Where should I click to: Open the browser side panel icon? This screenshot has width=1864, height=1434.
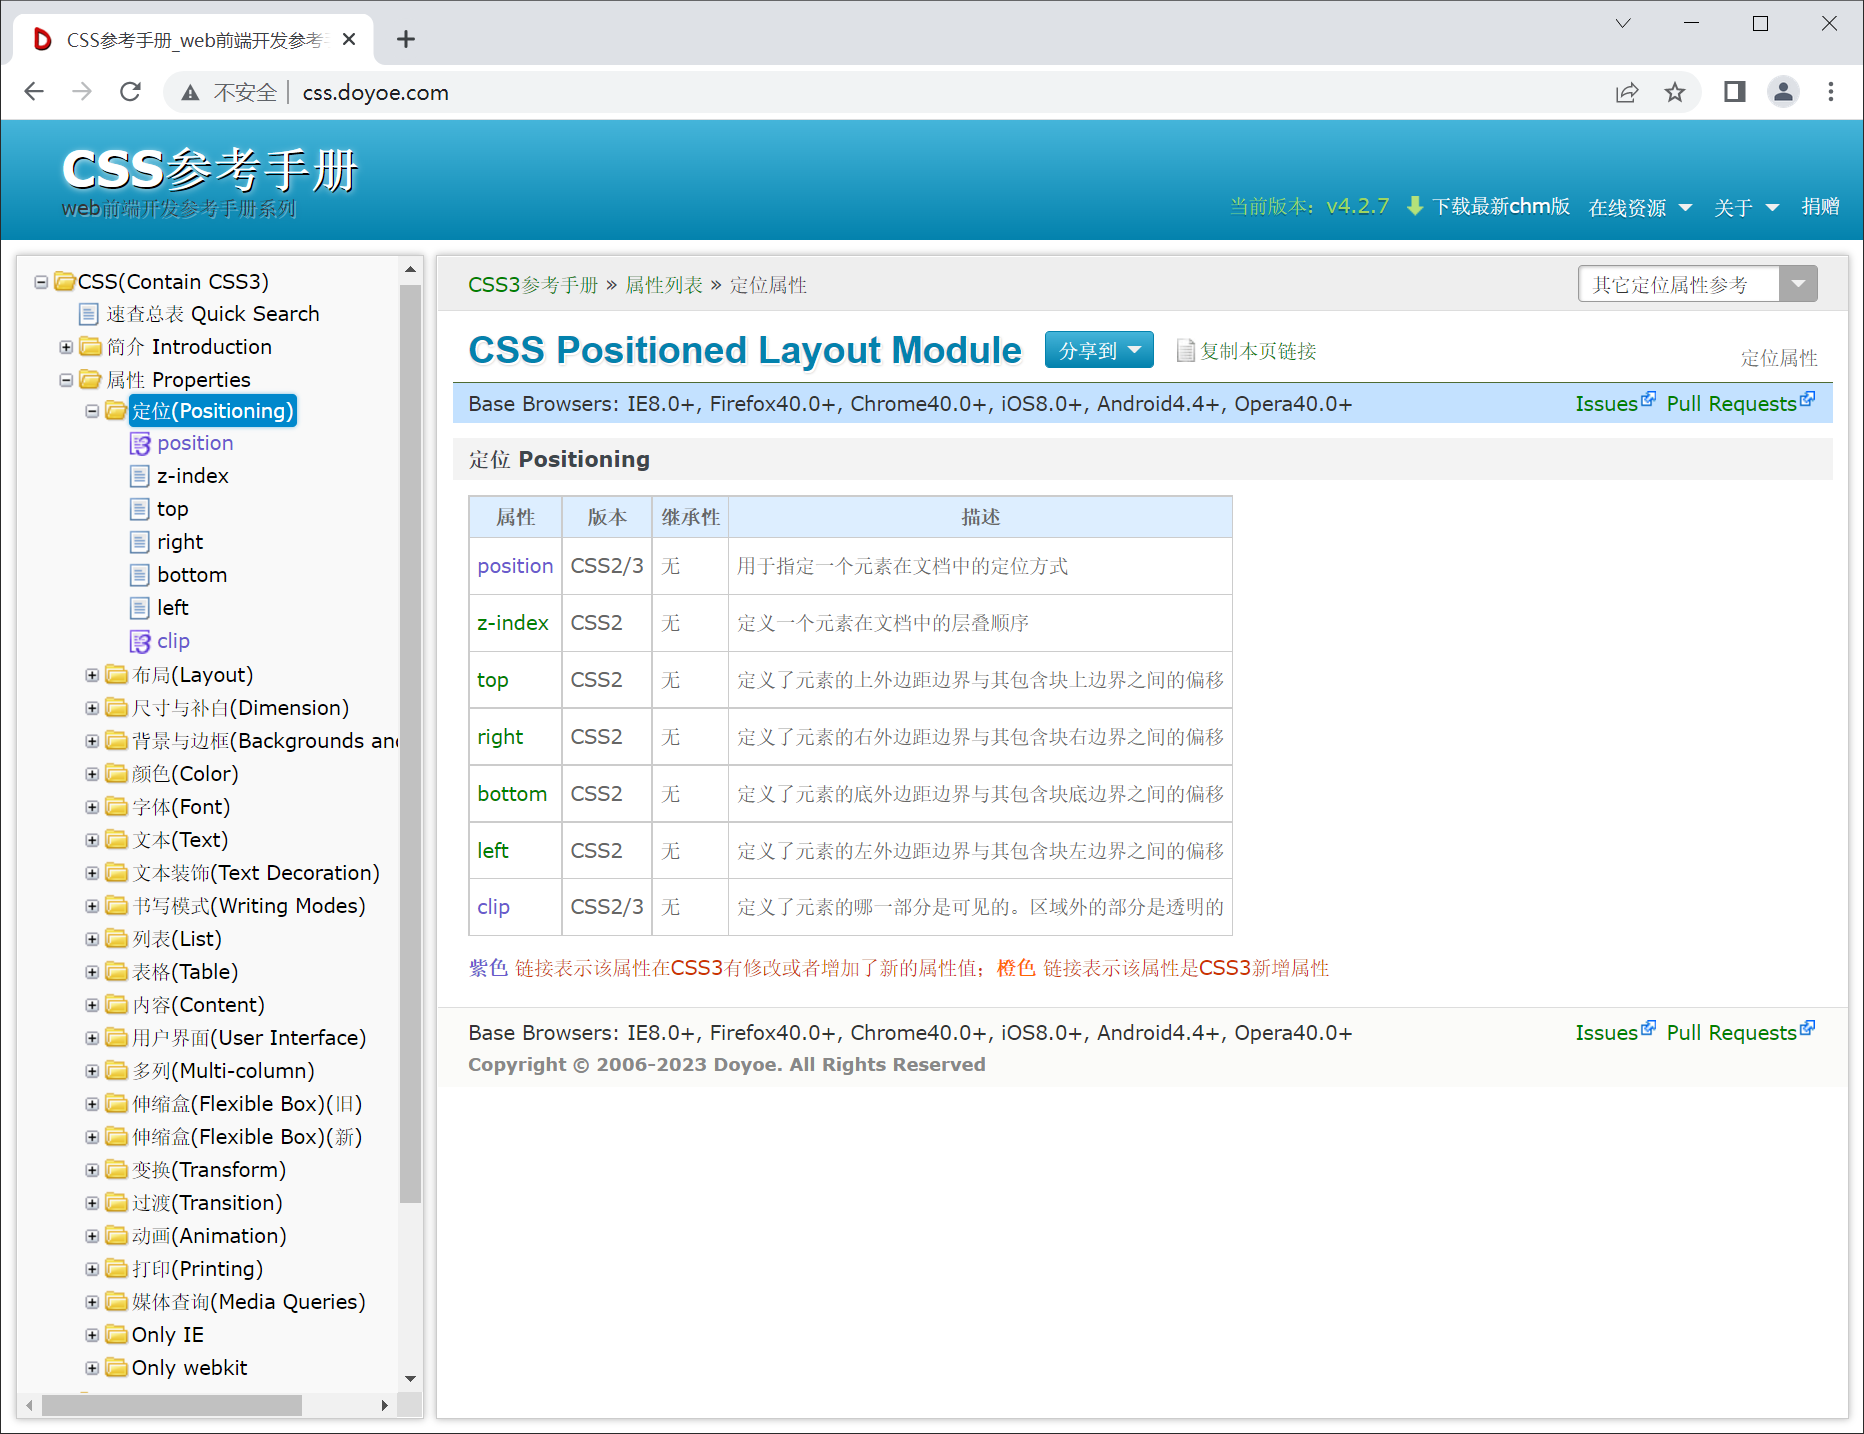1735,92
